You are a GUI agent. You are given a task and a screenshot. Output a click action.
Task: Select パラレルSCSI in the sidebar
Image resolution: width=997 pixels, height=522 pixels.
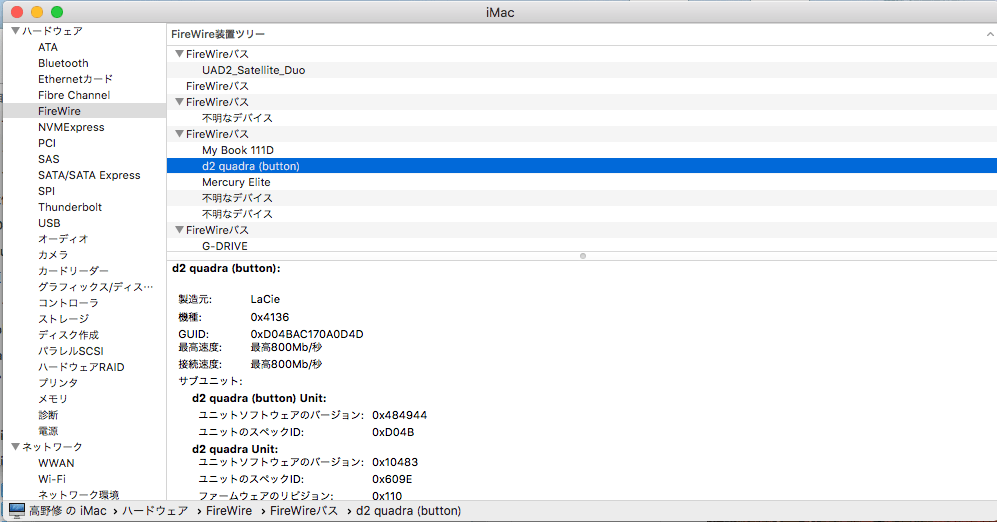click(x=71, y=351)
